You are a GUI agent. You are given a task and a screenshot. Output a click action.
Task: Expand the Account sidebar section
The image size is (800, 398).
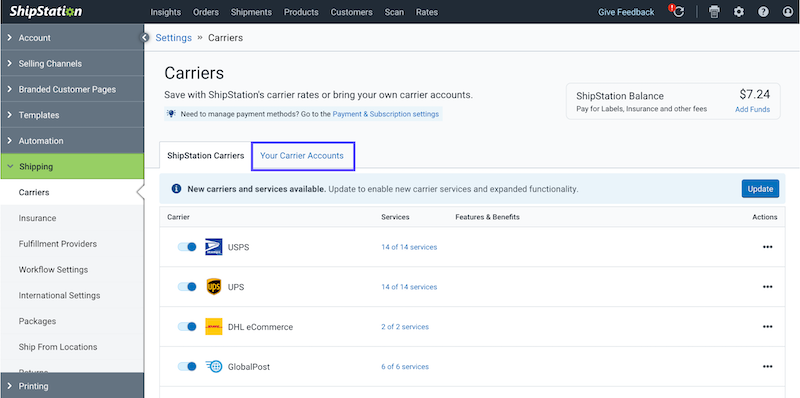72,38
